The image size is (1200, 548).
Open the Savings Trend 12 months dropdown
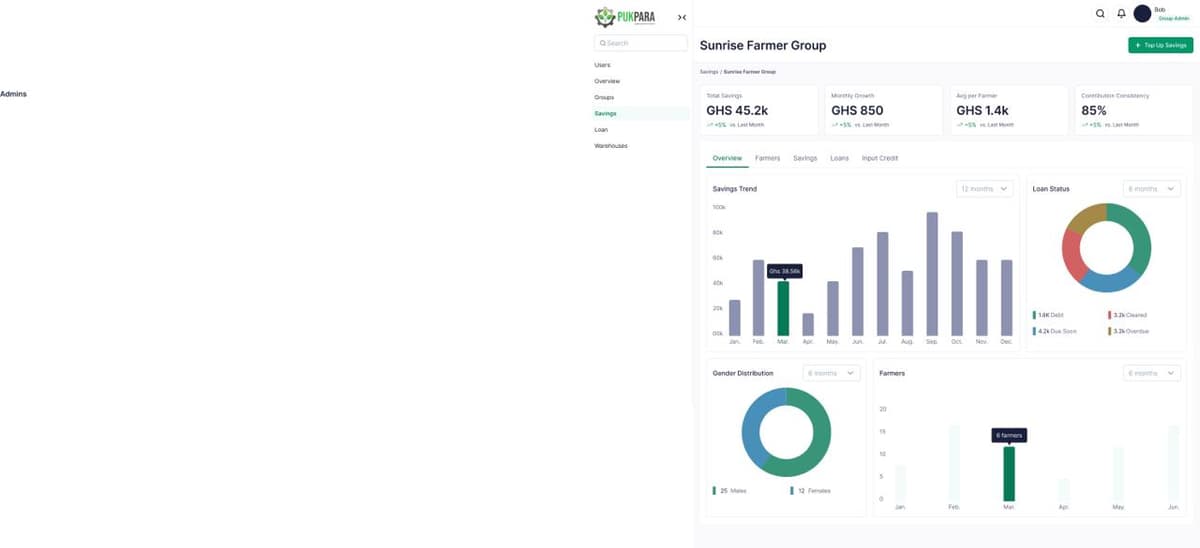985,189
